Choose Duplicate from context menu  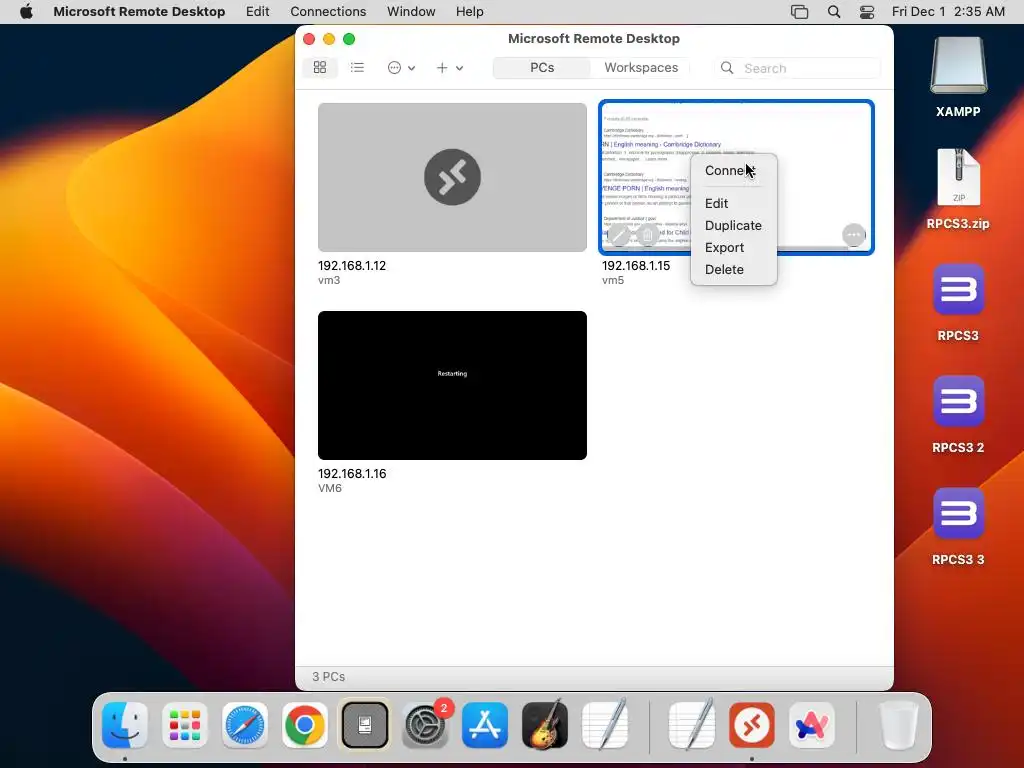(733, 225)
